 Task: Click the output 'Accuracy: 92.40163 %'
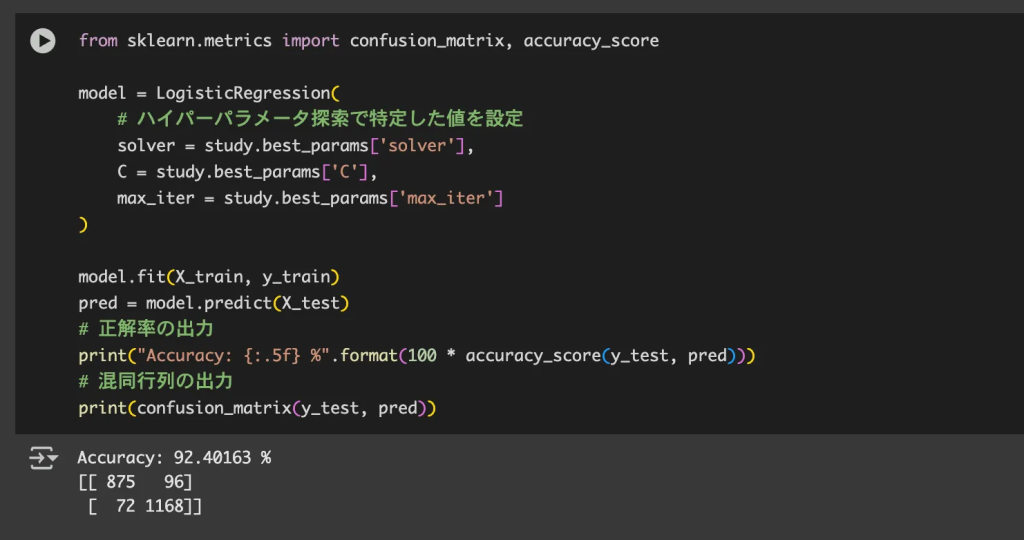174,458
